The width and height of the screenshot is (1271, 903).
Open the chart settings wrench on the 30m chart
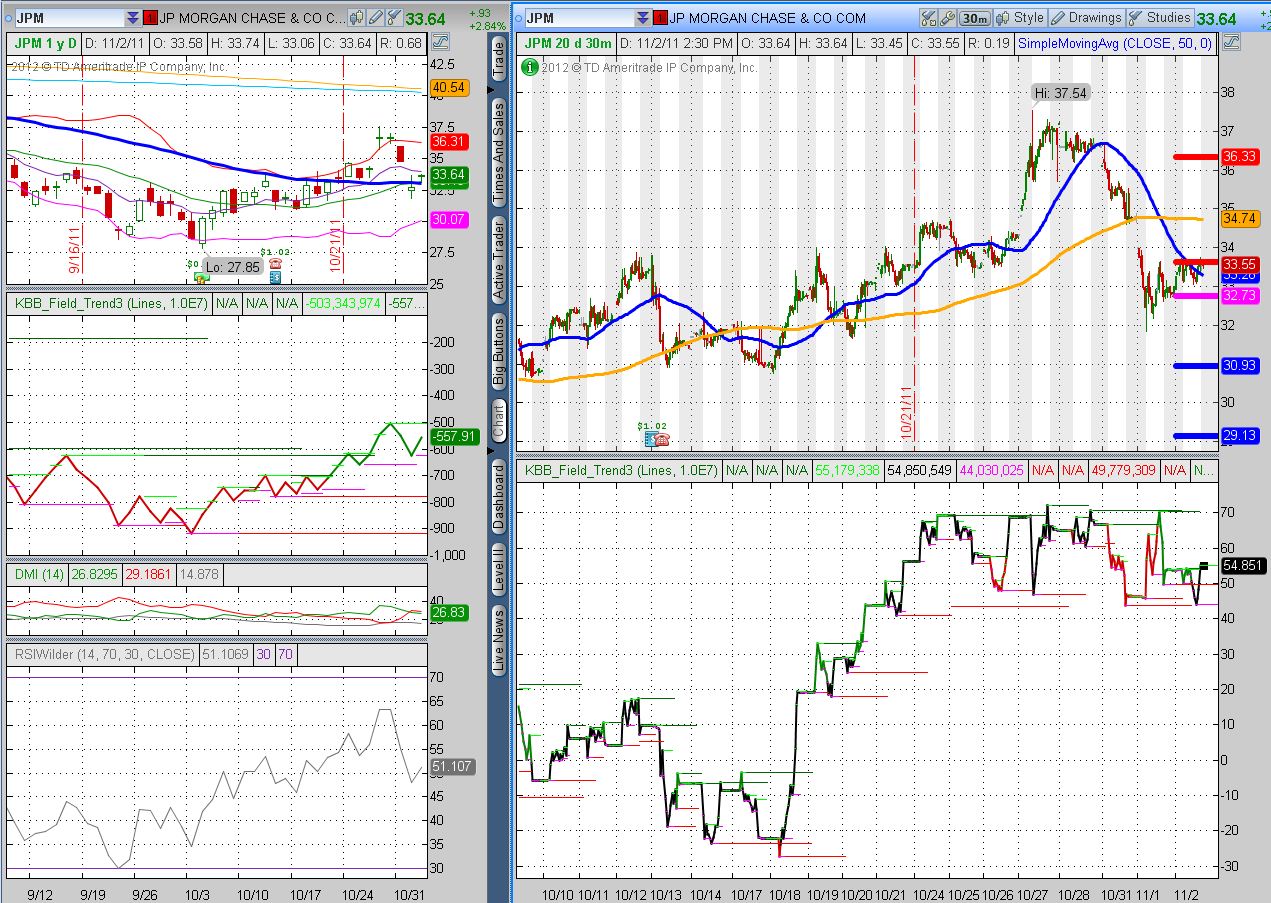(950, 17)
